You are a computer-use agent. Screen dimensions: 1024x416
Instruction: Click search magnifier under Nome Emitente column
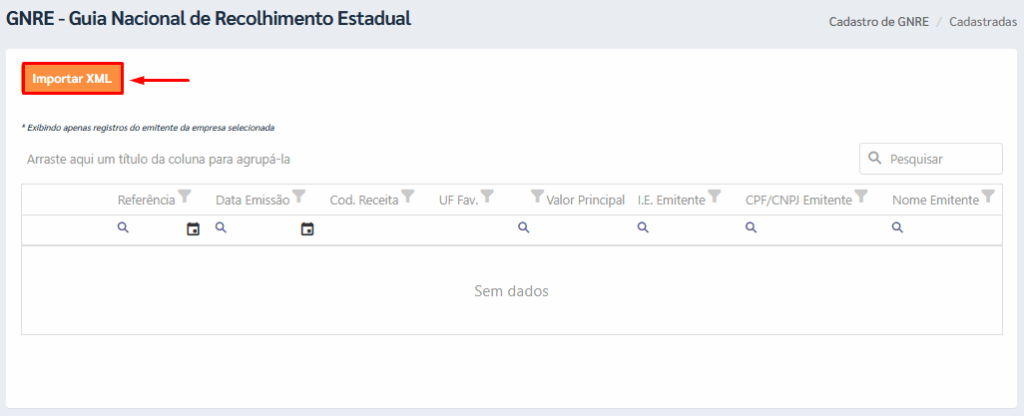pos(897,227)
